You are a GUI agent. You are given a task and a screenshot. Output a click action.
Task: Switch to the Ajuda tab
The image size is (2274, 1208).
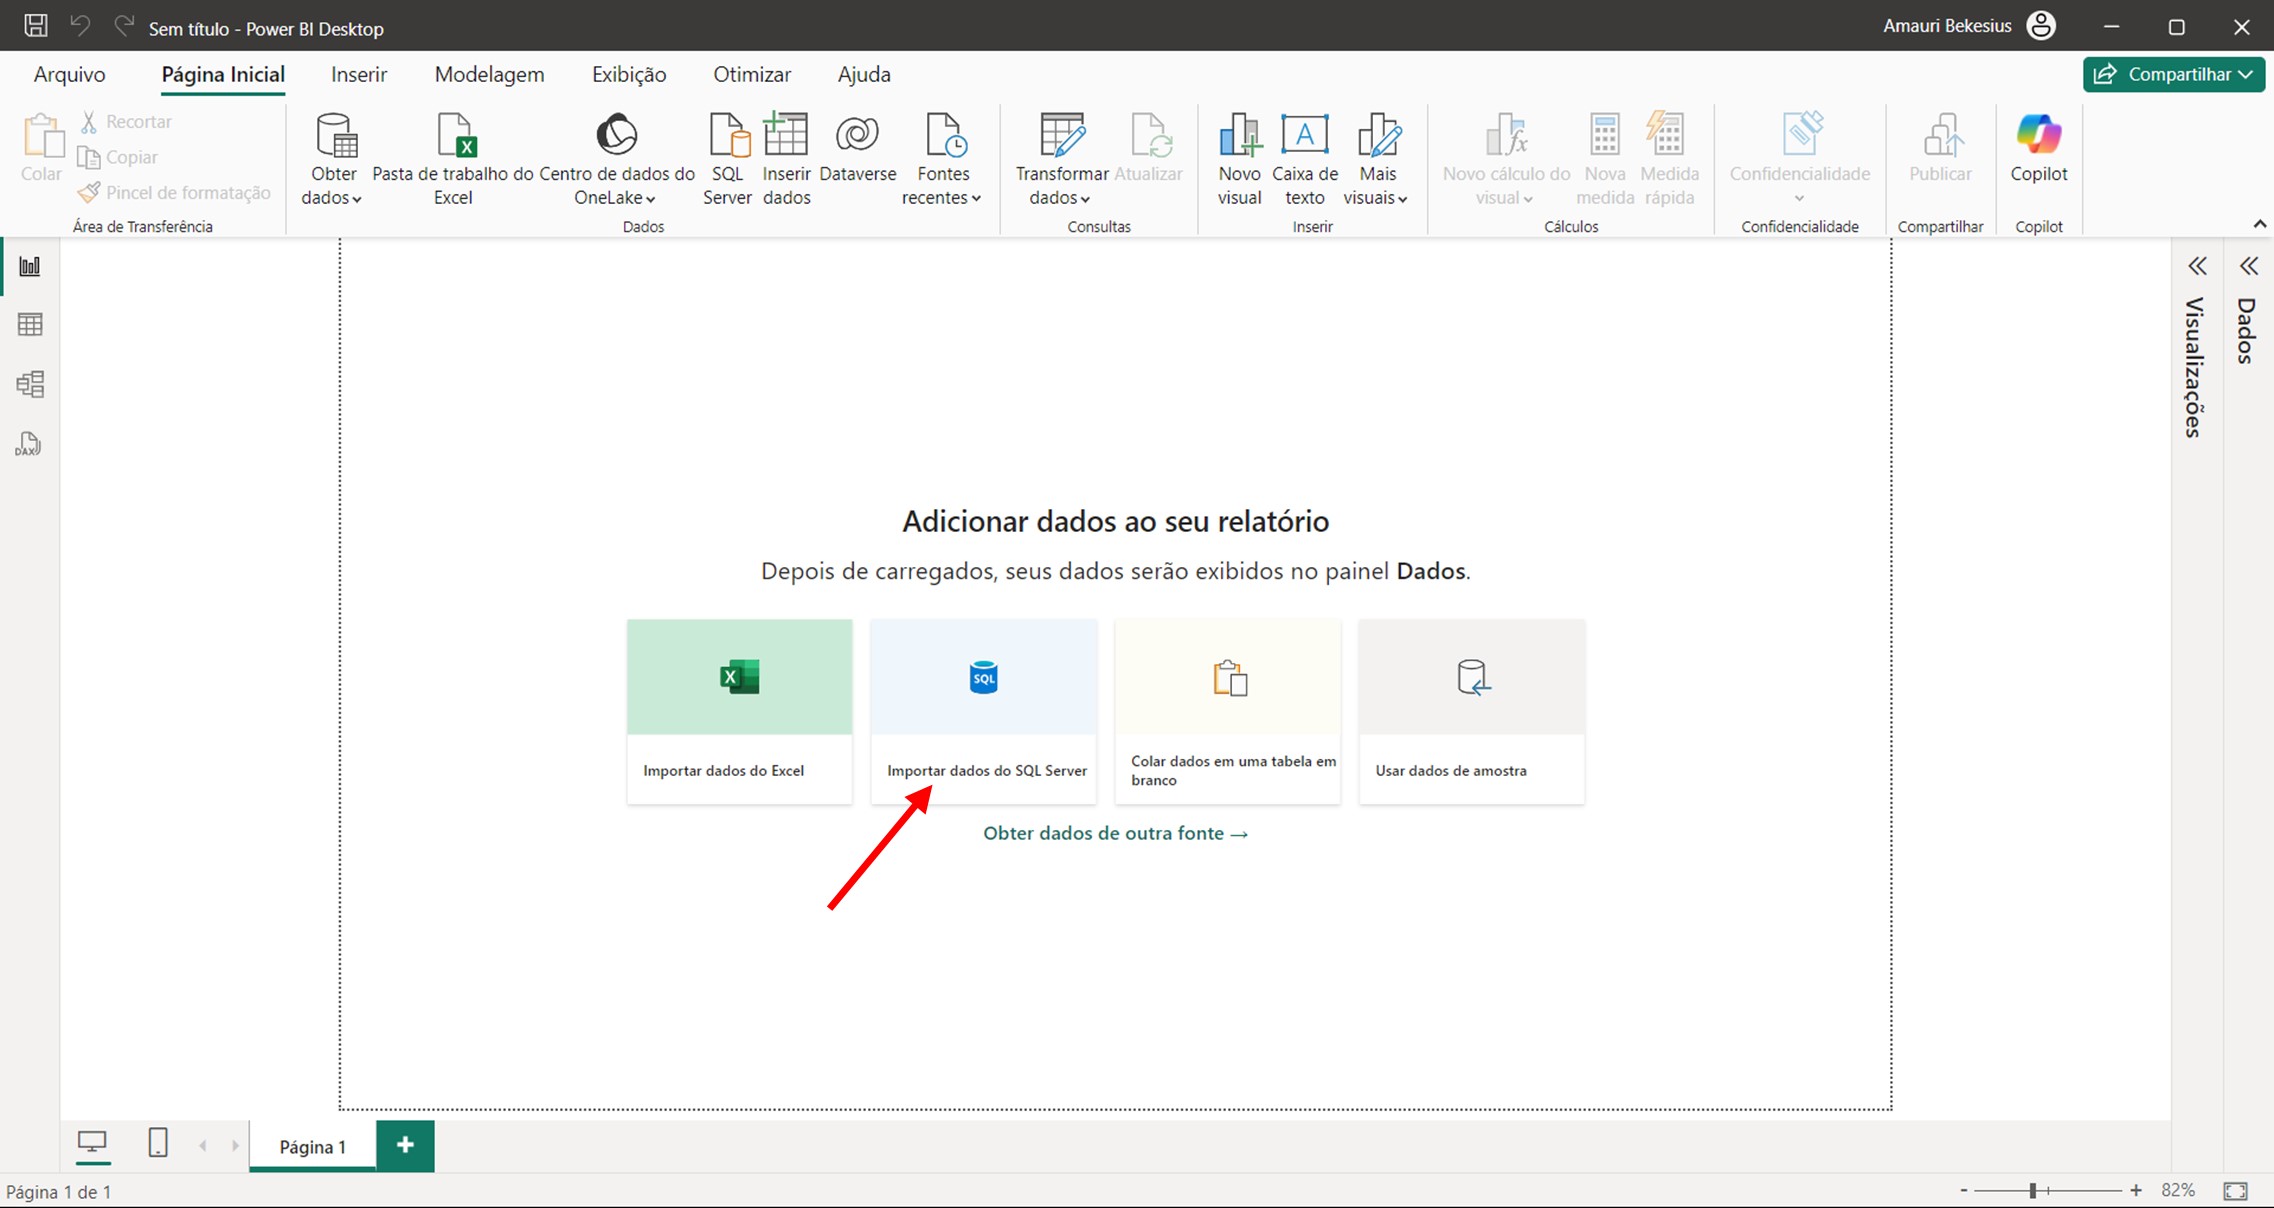[x=864, y=74]
